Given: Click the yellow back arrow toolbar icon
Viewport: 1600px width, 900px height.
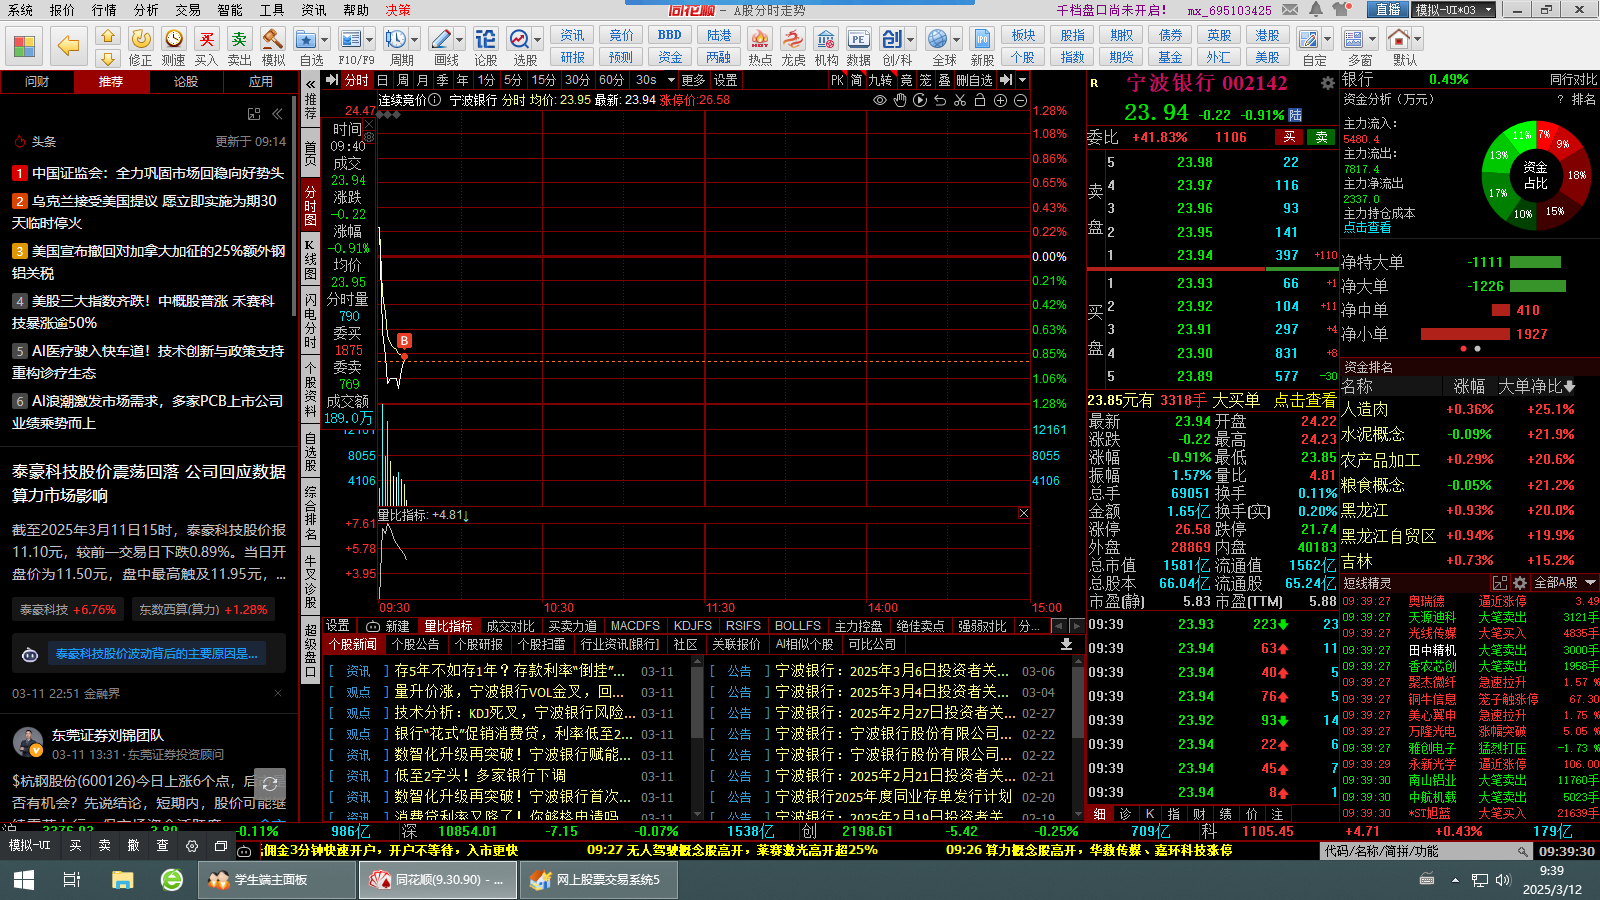Looking at the screenshot, I should [x=68, y=45].
